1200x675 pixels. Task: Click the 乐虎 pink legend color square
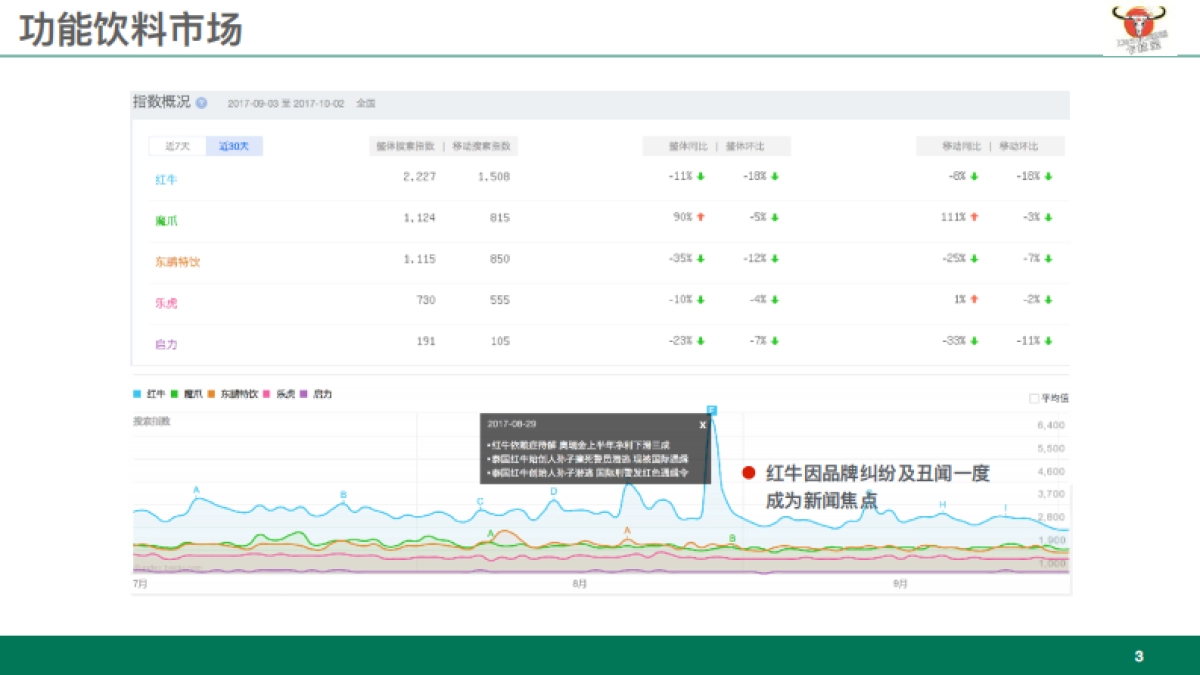pyautogui.click(x=268, y=394)
